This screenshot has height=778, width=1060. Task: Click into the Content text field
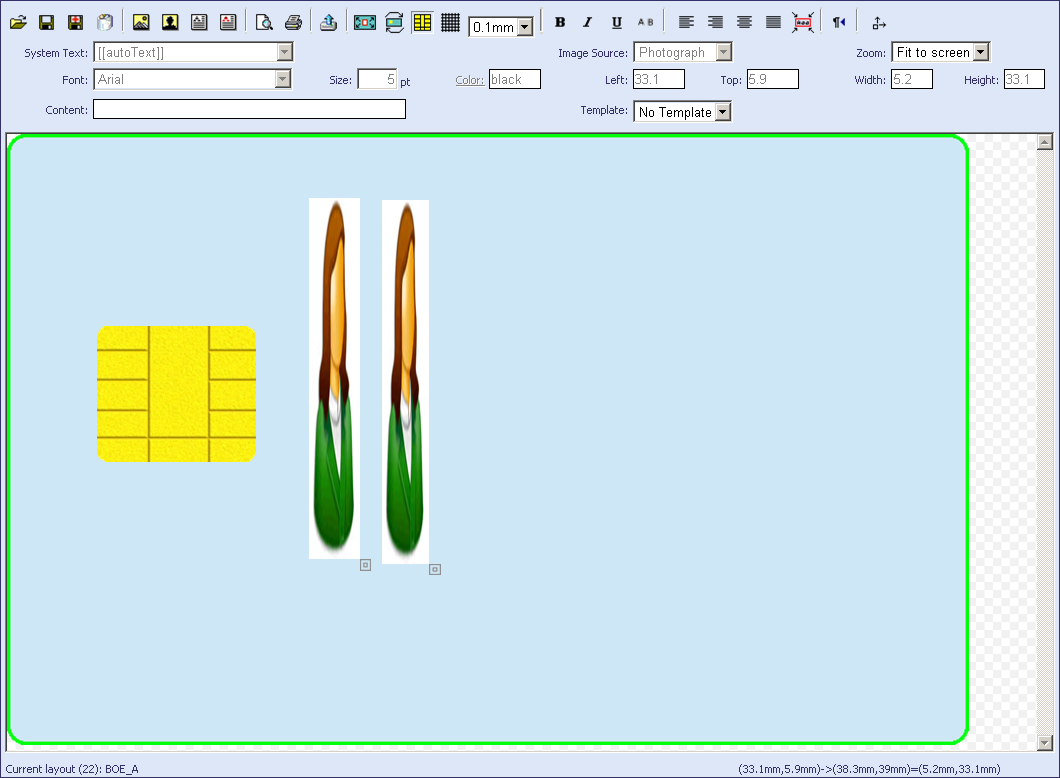click(249, 110)
